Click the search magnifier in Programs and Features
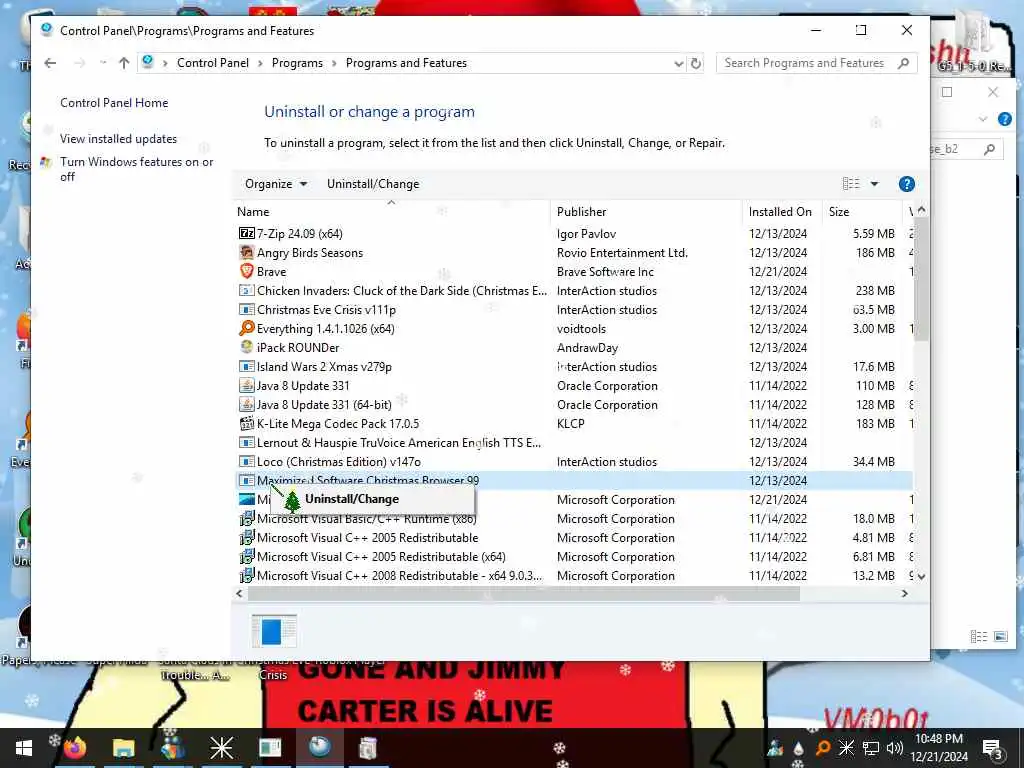 903,63
